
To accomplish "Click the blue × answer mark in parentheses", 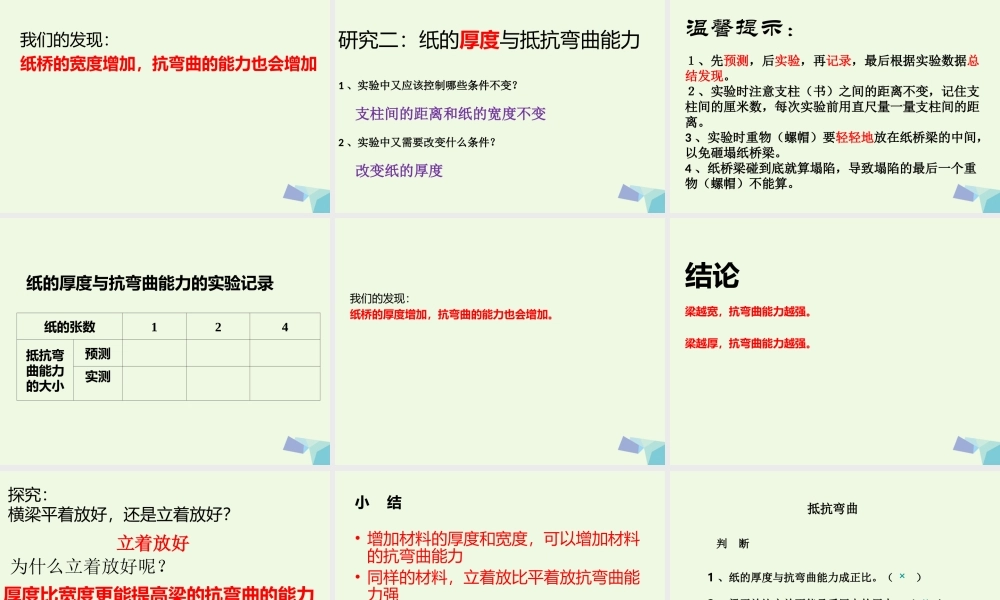I will pos(902,576).
